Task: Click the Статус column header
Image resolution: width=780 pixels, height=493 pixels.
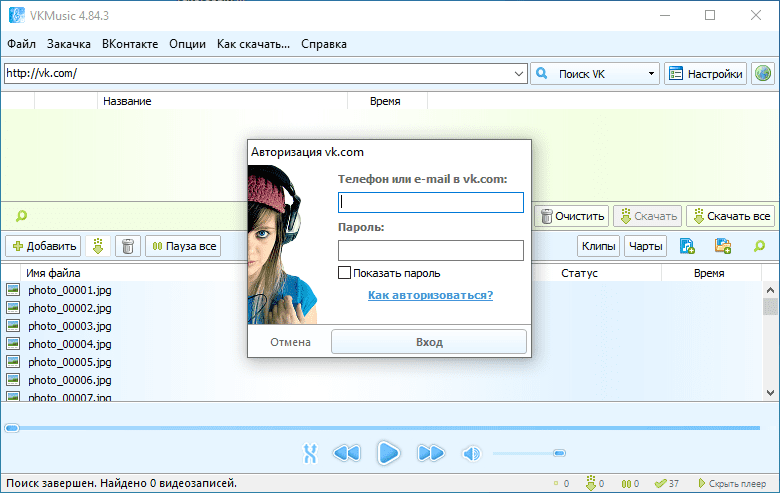Action: 579,273
